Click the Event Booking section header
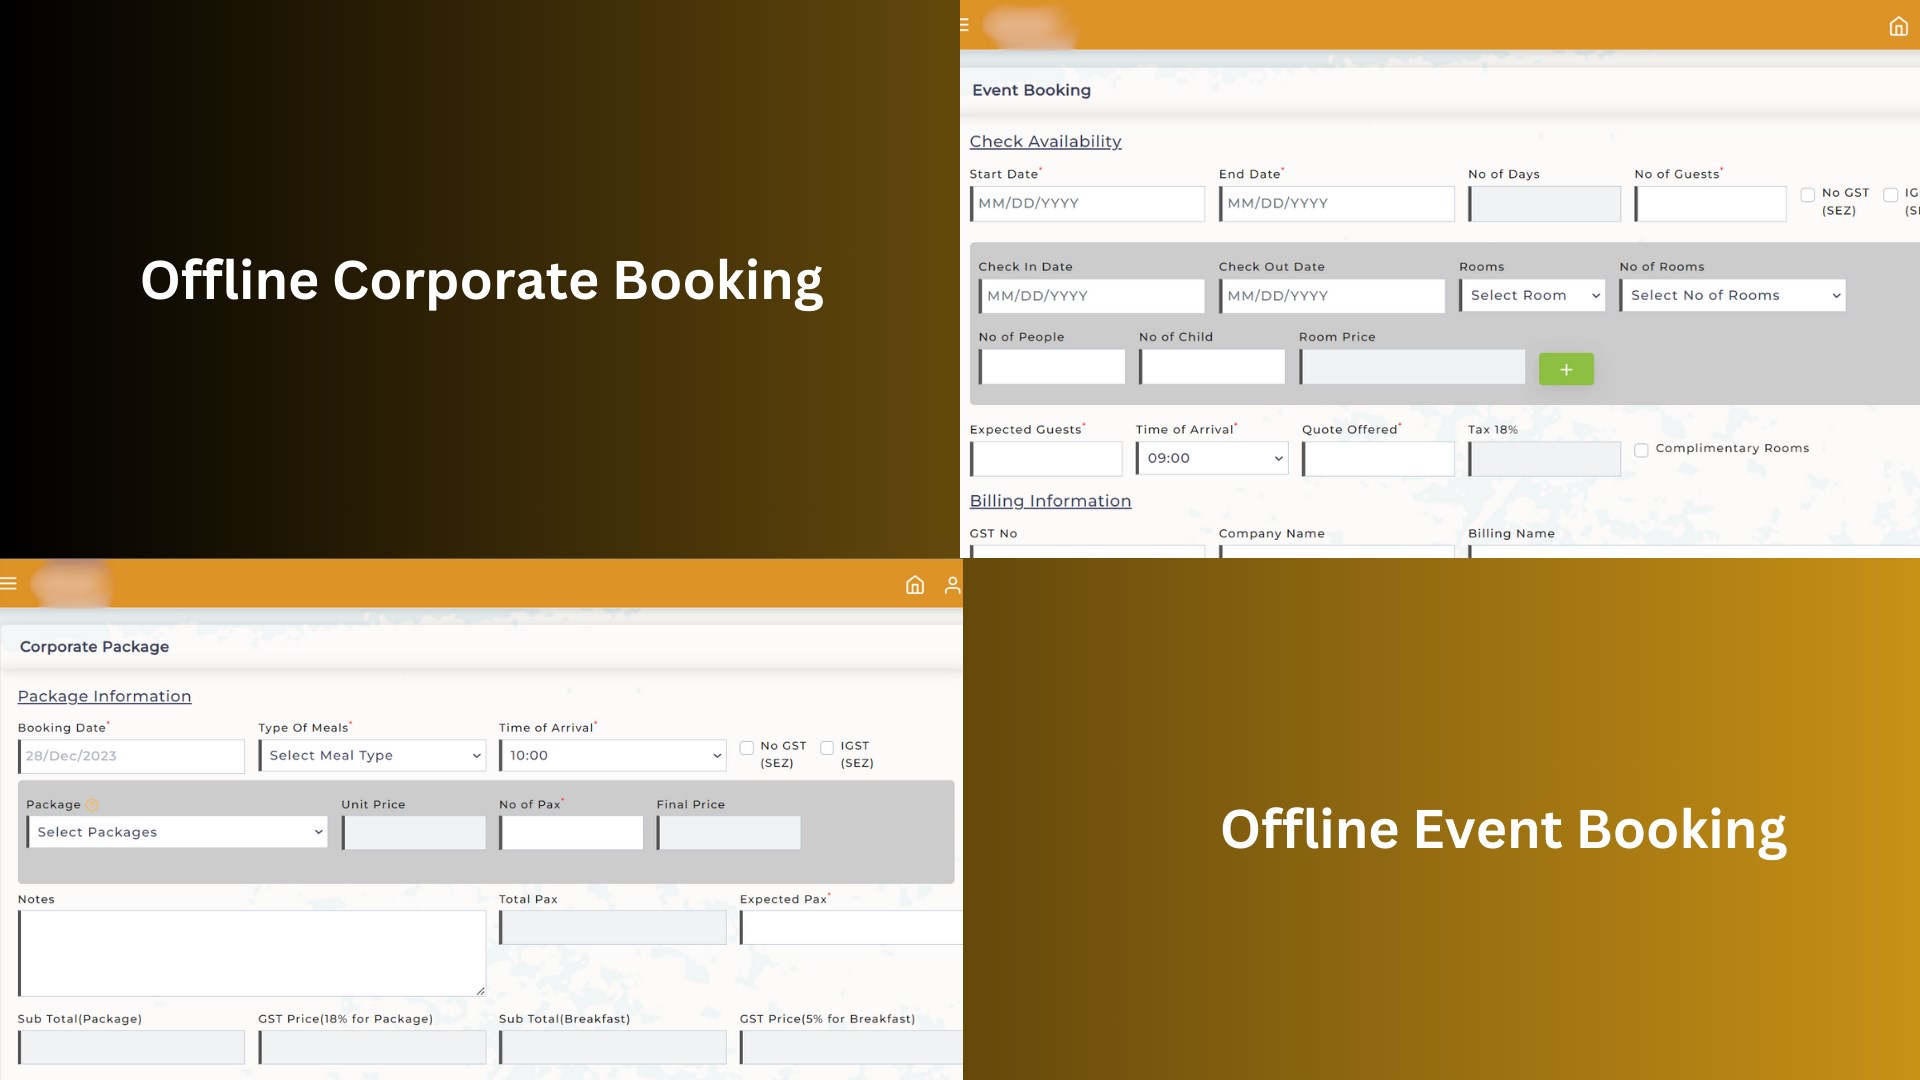This screenshot has height=1080, width=1920. coord(1031,88)
